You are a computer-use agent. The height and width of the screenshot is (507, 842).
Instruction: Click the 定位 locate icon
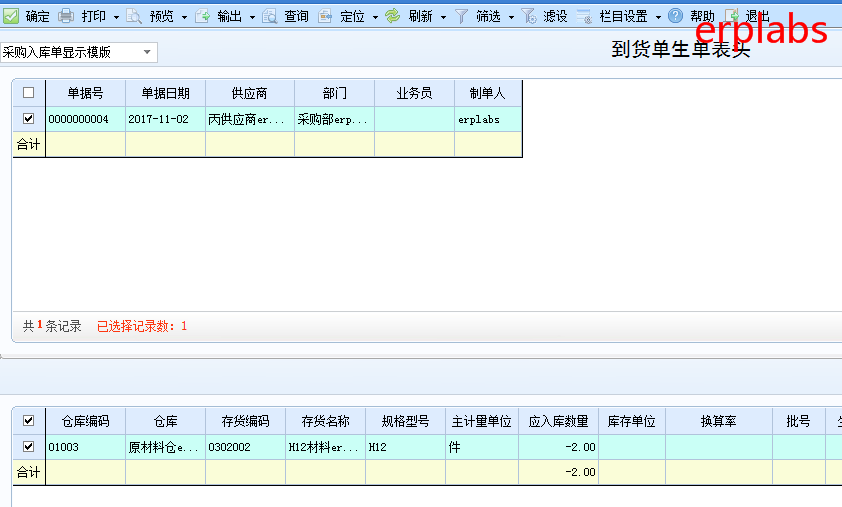(x=325, y=16)
